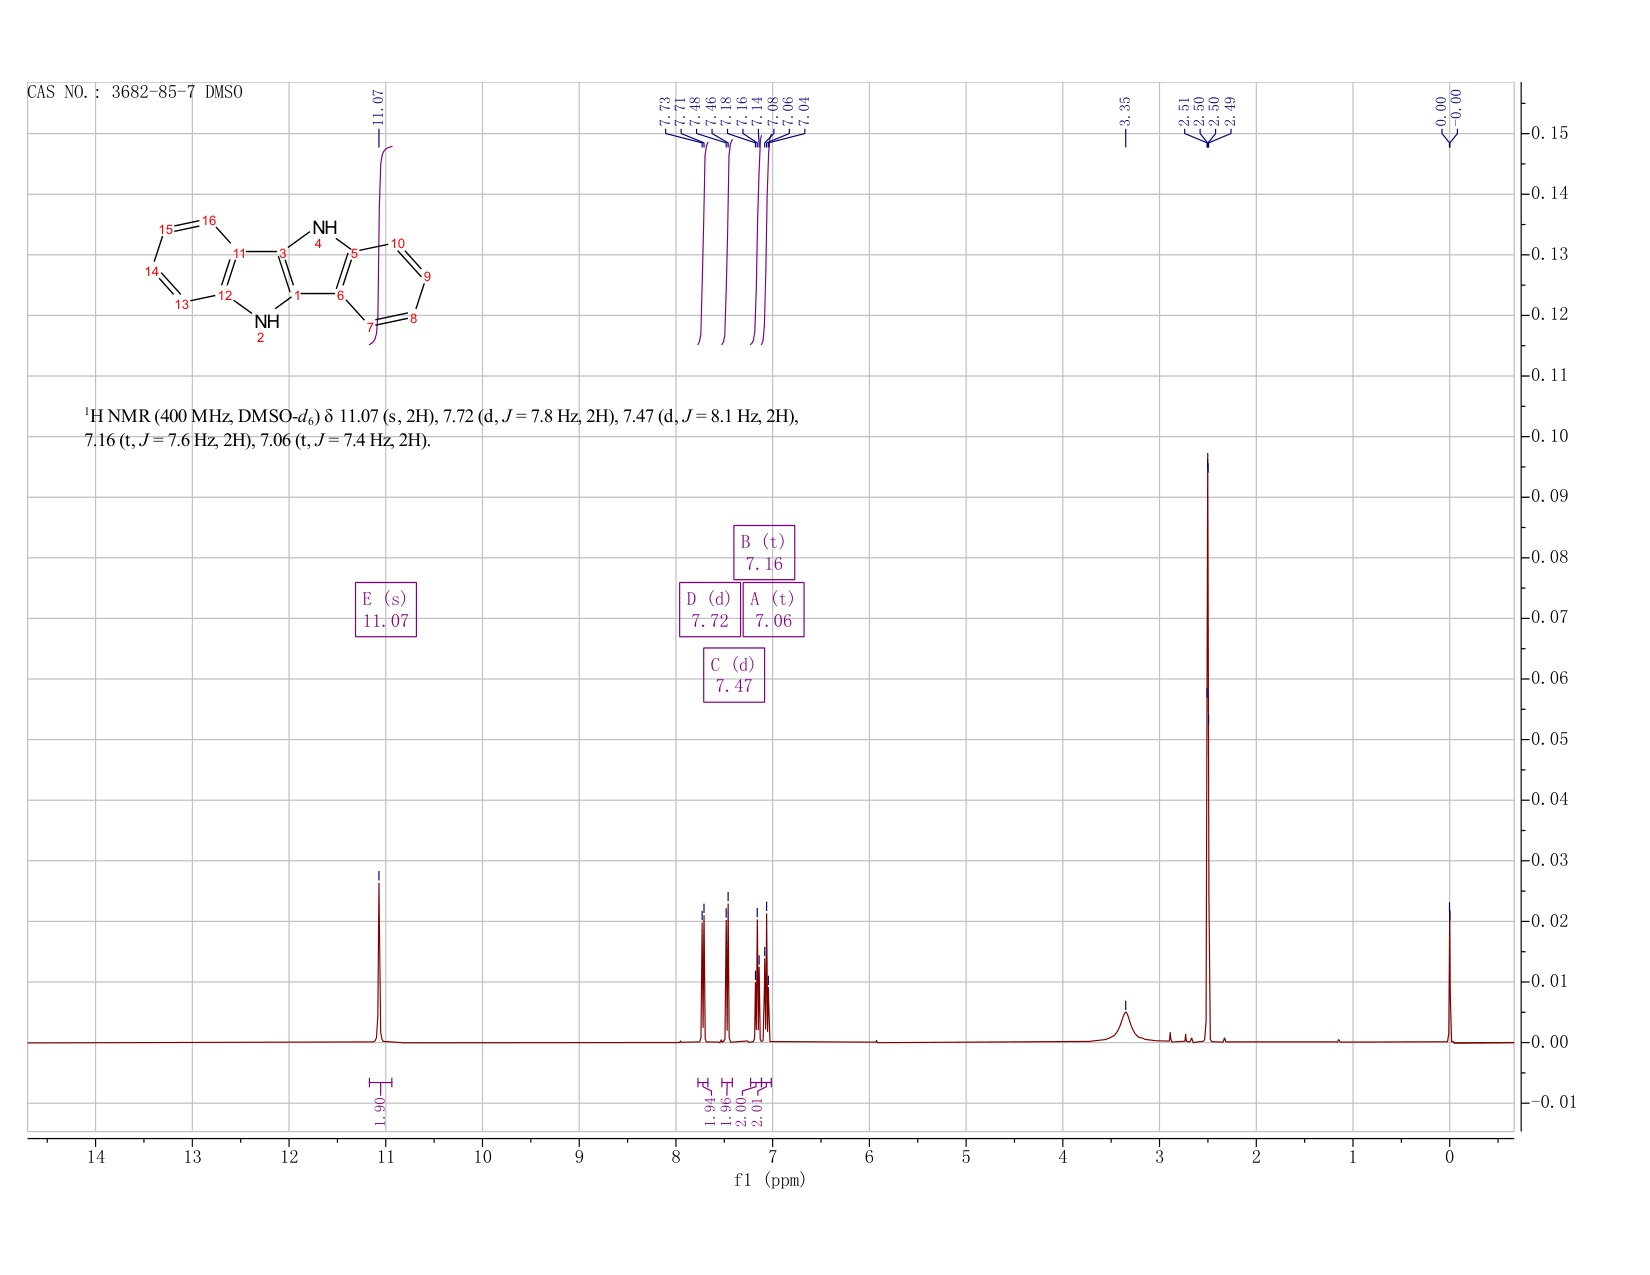The width and height of the screenshot is (1650, 1275).
Task: Click the x-axis tick label 10
Action: [x=482, y=1157]
